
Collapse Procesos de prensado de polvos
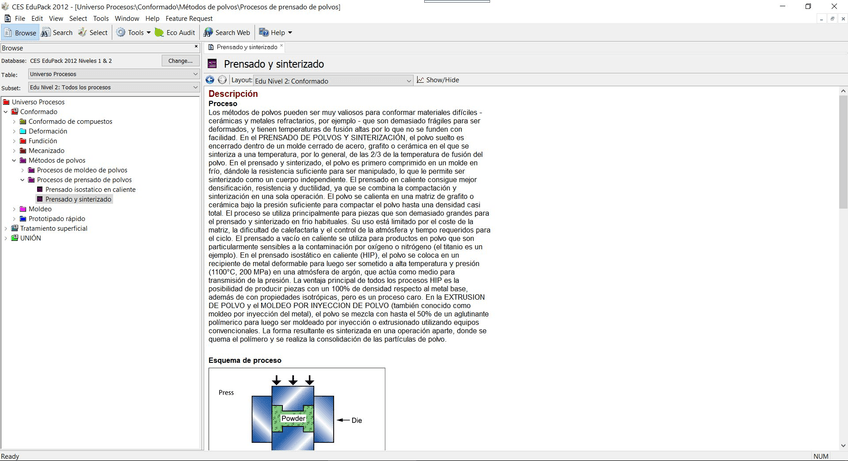(x=23, y=180)
